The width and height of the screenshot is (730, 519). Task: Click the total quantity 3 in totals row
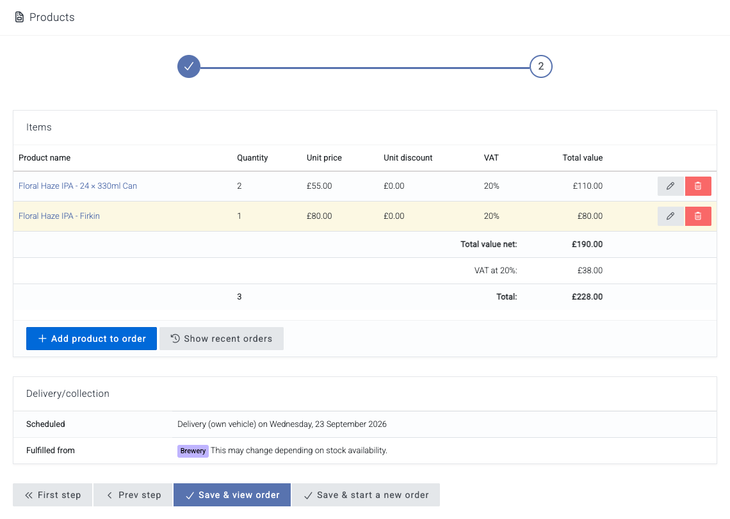(239, 297)
